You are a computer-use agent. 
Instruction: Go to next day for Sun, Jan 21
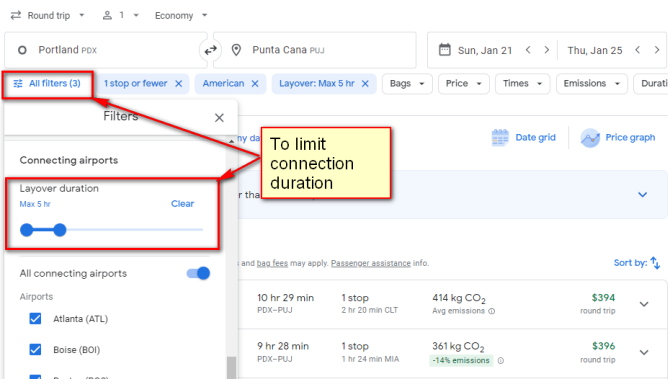point(547,50)
